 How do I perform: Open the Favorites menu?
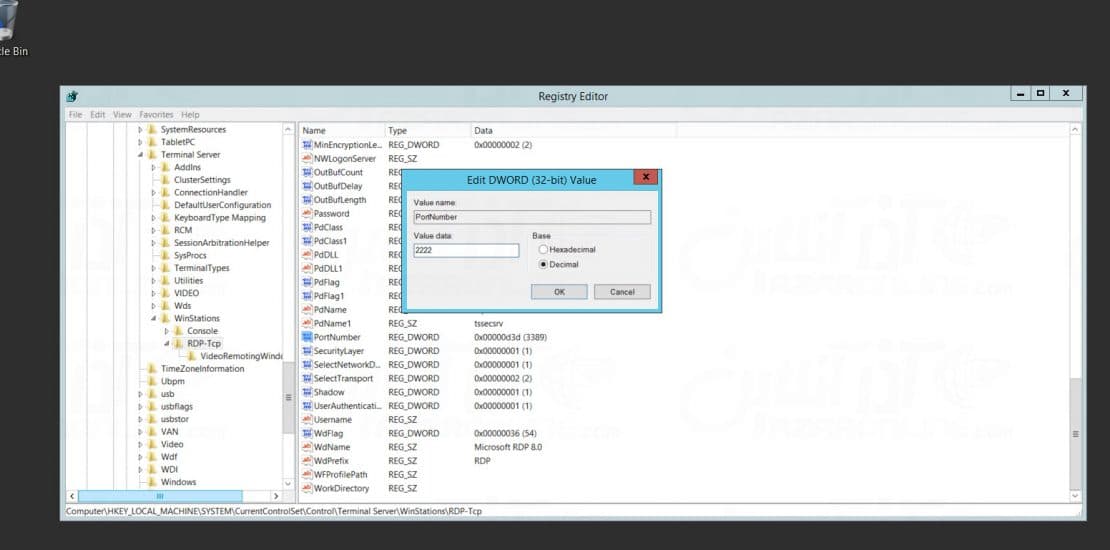pos(156,115)
